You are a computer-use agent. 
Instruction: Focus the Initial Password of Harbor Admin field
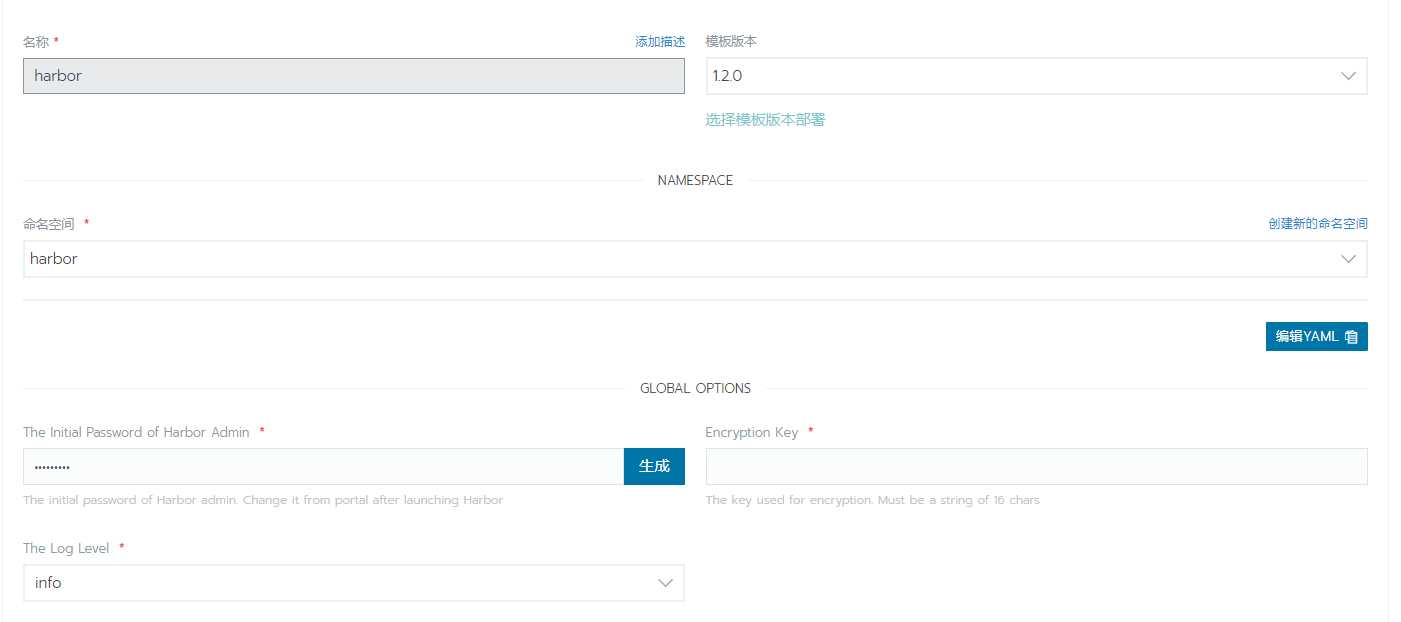[x=324, y=466]
